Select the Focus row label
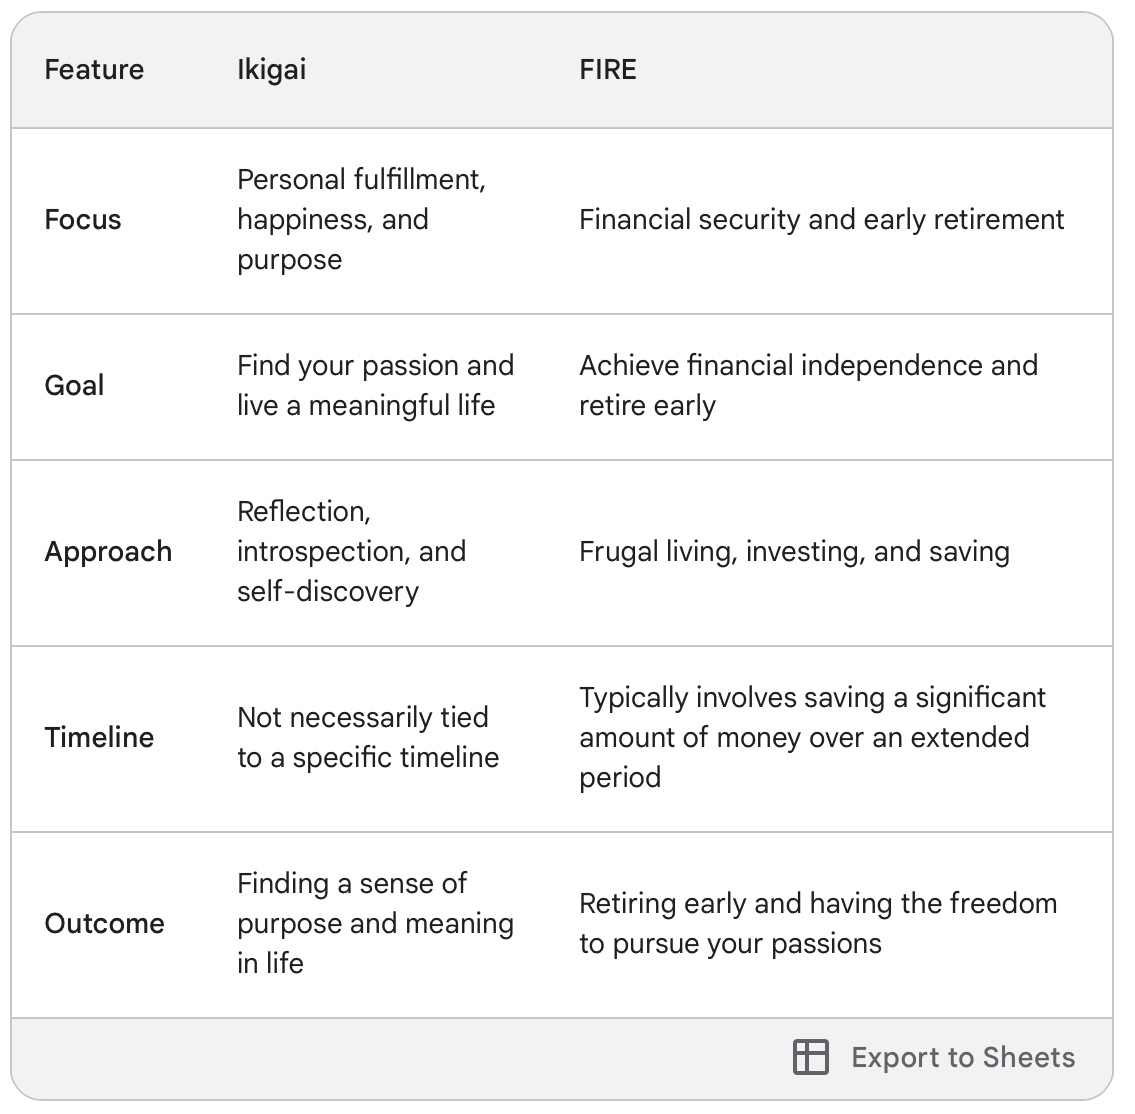The image size is (1135, 1114). 83,220
